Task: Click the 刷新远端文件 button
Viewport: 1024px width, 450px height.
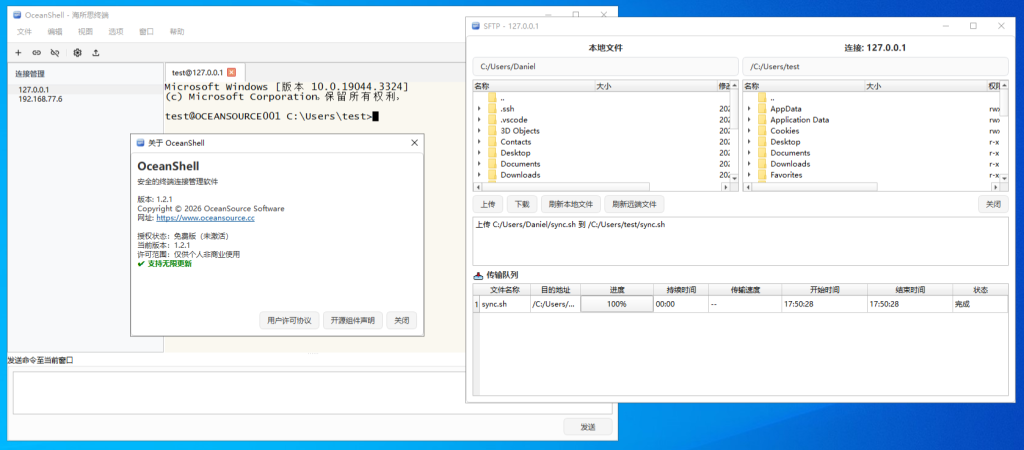Action: (634, 204)
